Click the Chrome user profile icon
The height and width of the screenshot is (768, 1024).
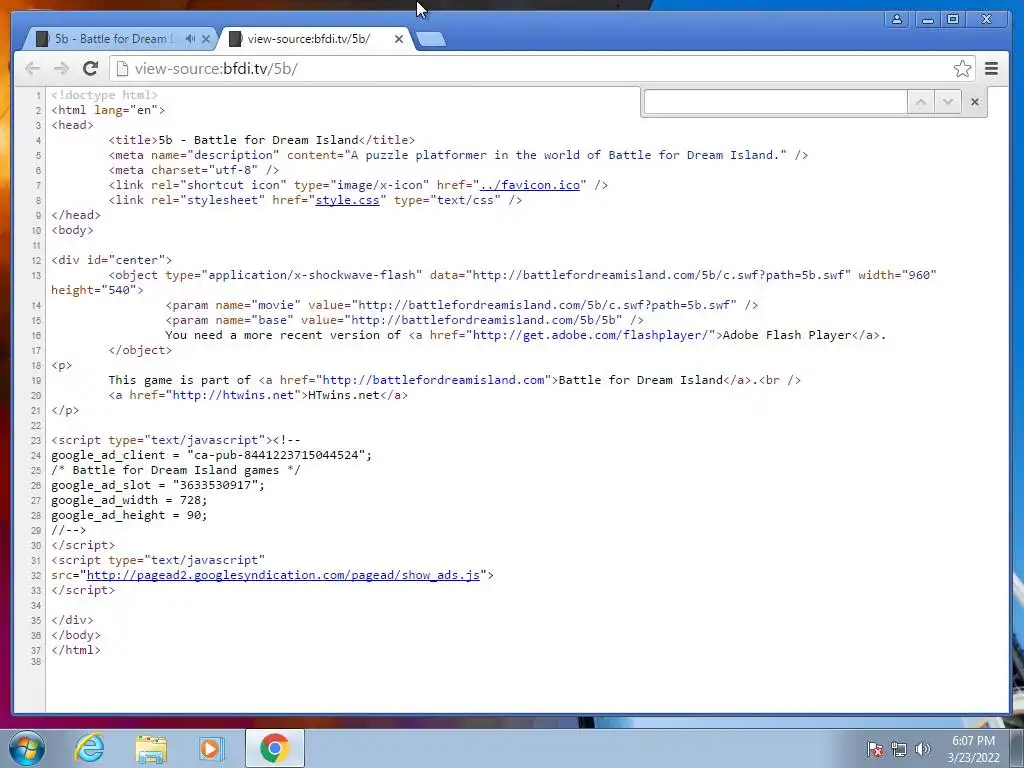pyautogui.click(x=897, y=19)
